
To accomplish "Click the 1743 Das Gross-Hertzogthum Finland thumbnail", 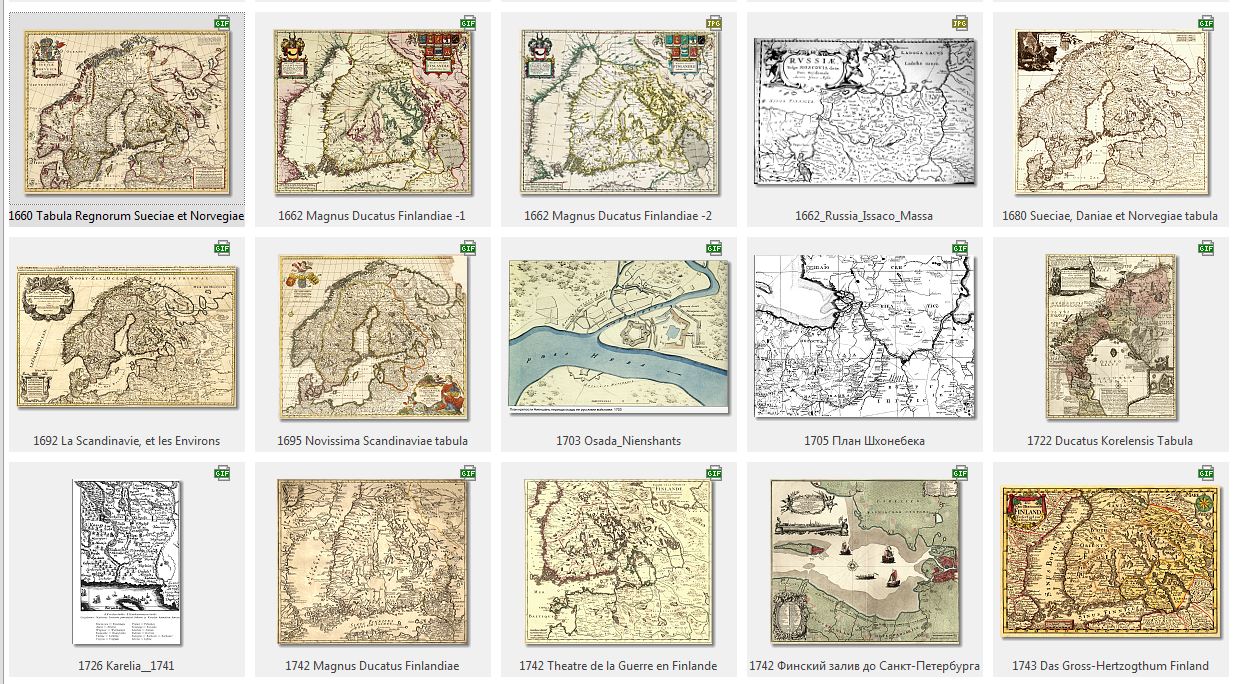I will 1109,560.
